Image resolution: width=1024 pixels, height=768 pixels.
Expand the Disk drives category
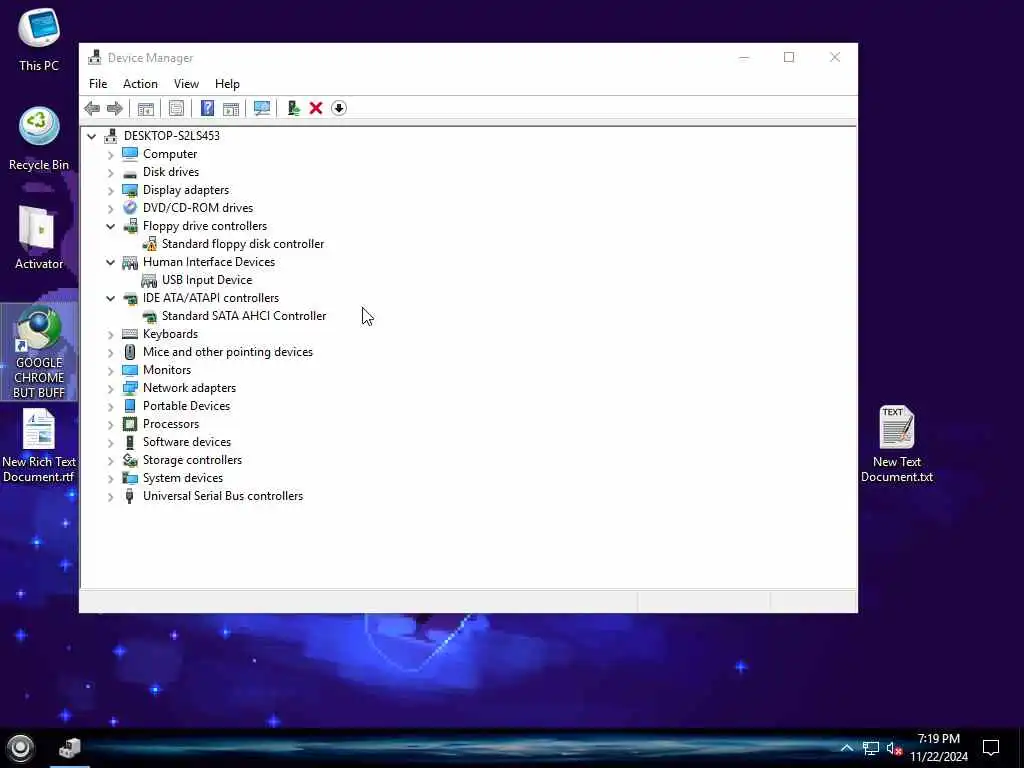pyautogui.click(x=110, y=172)
